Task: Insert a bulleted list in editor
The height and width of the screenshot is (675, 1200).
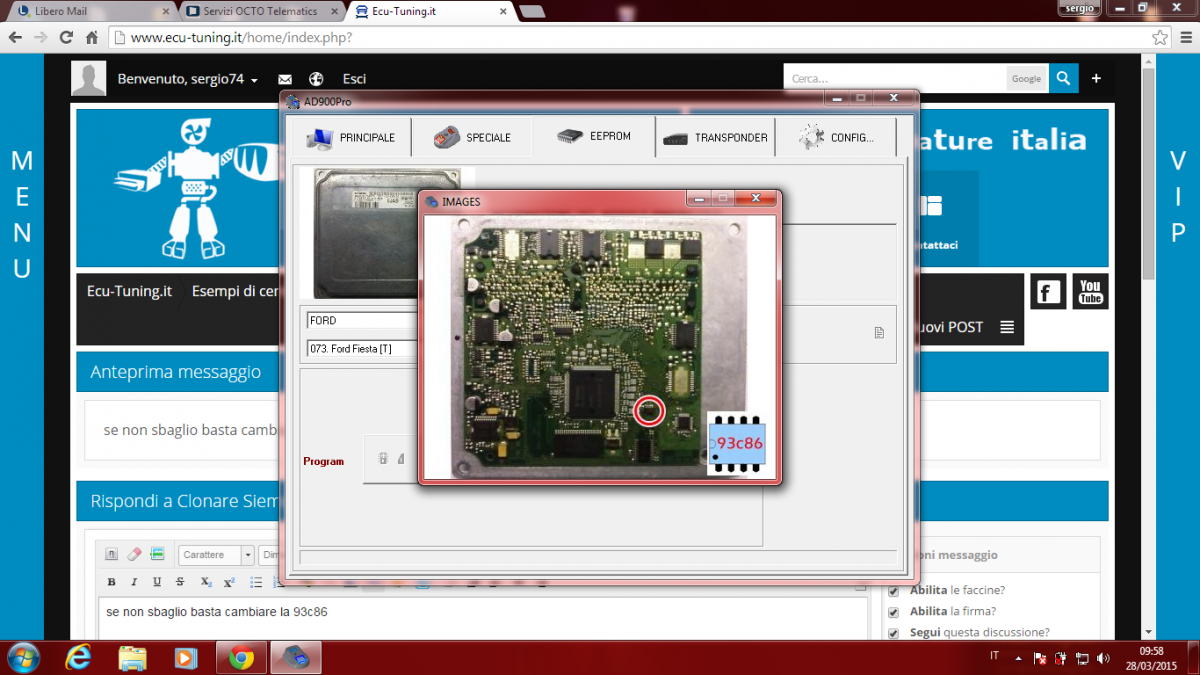Action: pyautogui.click(x=256, y=582)
